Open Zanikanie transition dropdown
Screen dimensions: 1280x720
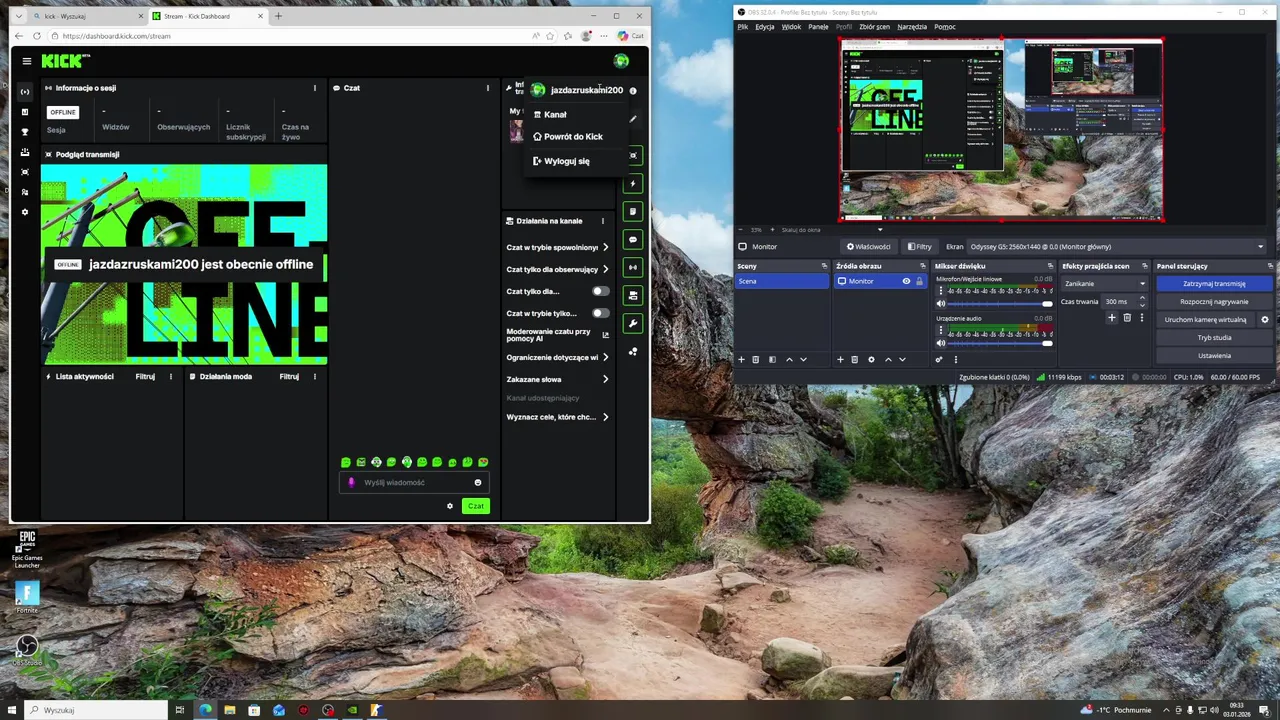1104,284
